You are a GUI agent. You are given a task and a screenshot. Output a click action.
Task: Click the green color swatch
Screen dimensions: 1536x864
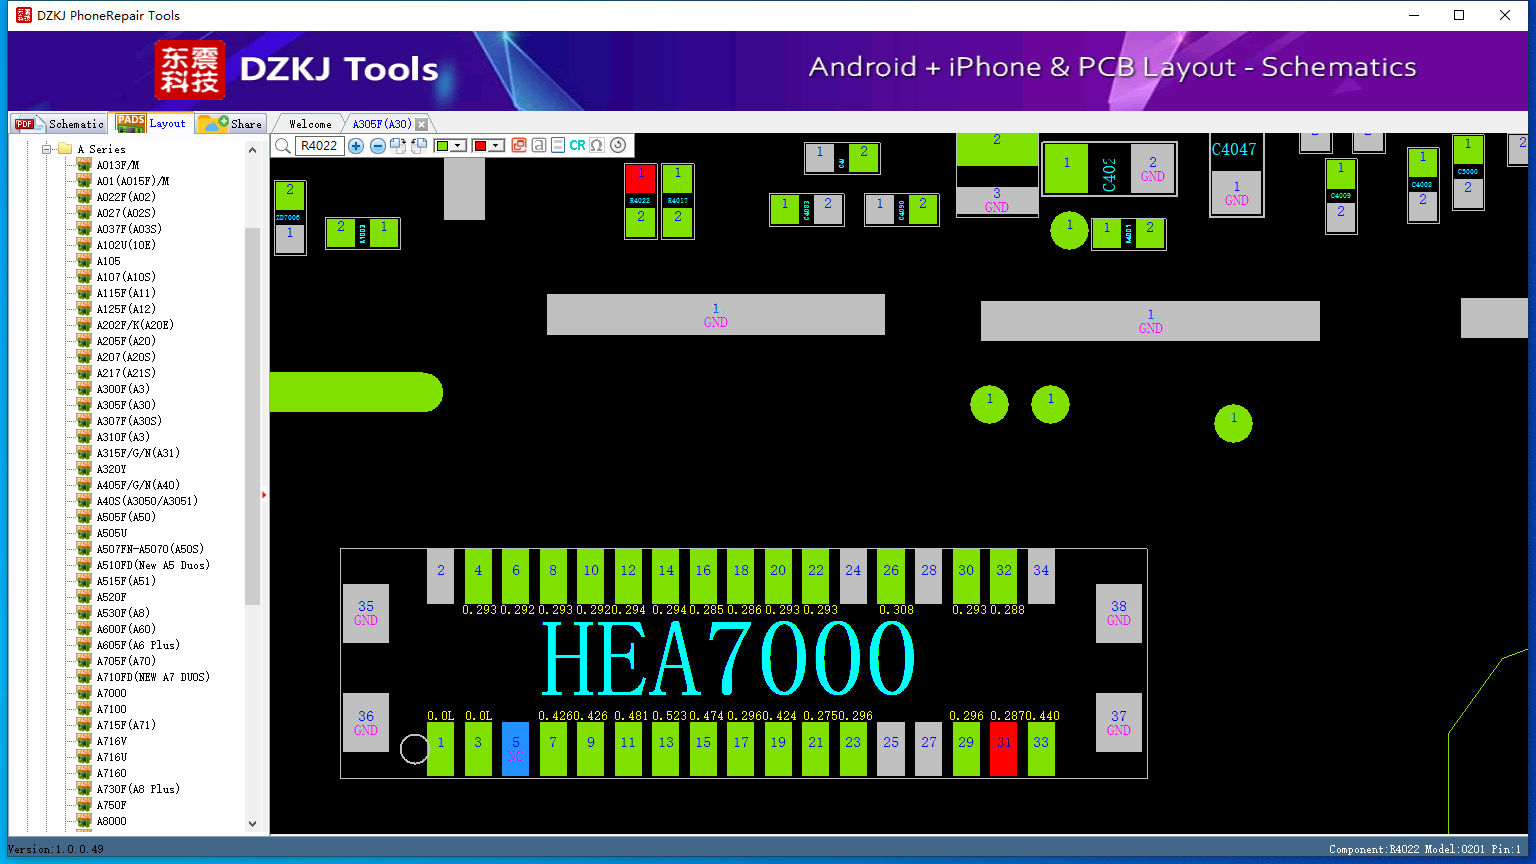click(x=443, y=146)
